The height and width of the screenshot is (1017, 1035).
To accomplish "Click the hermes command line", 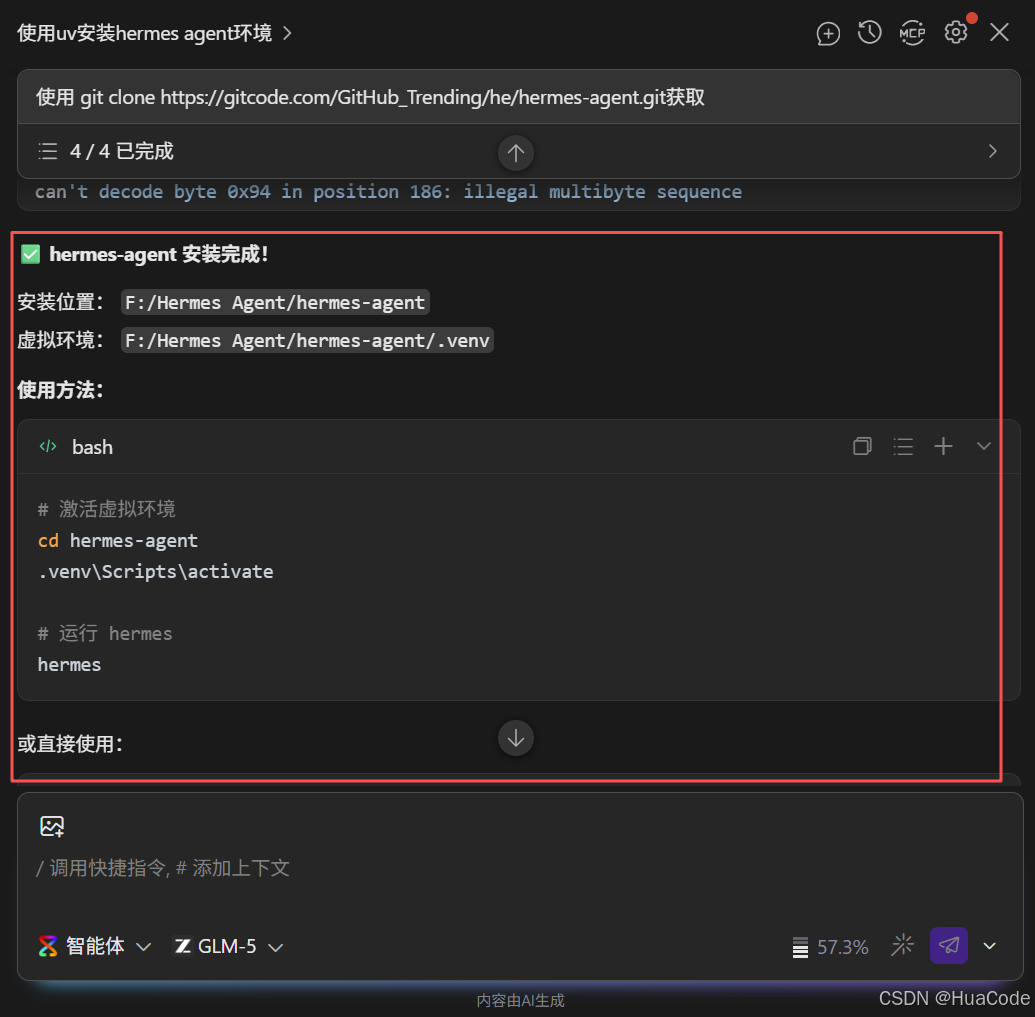I will [x=69, y=665].
